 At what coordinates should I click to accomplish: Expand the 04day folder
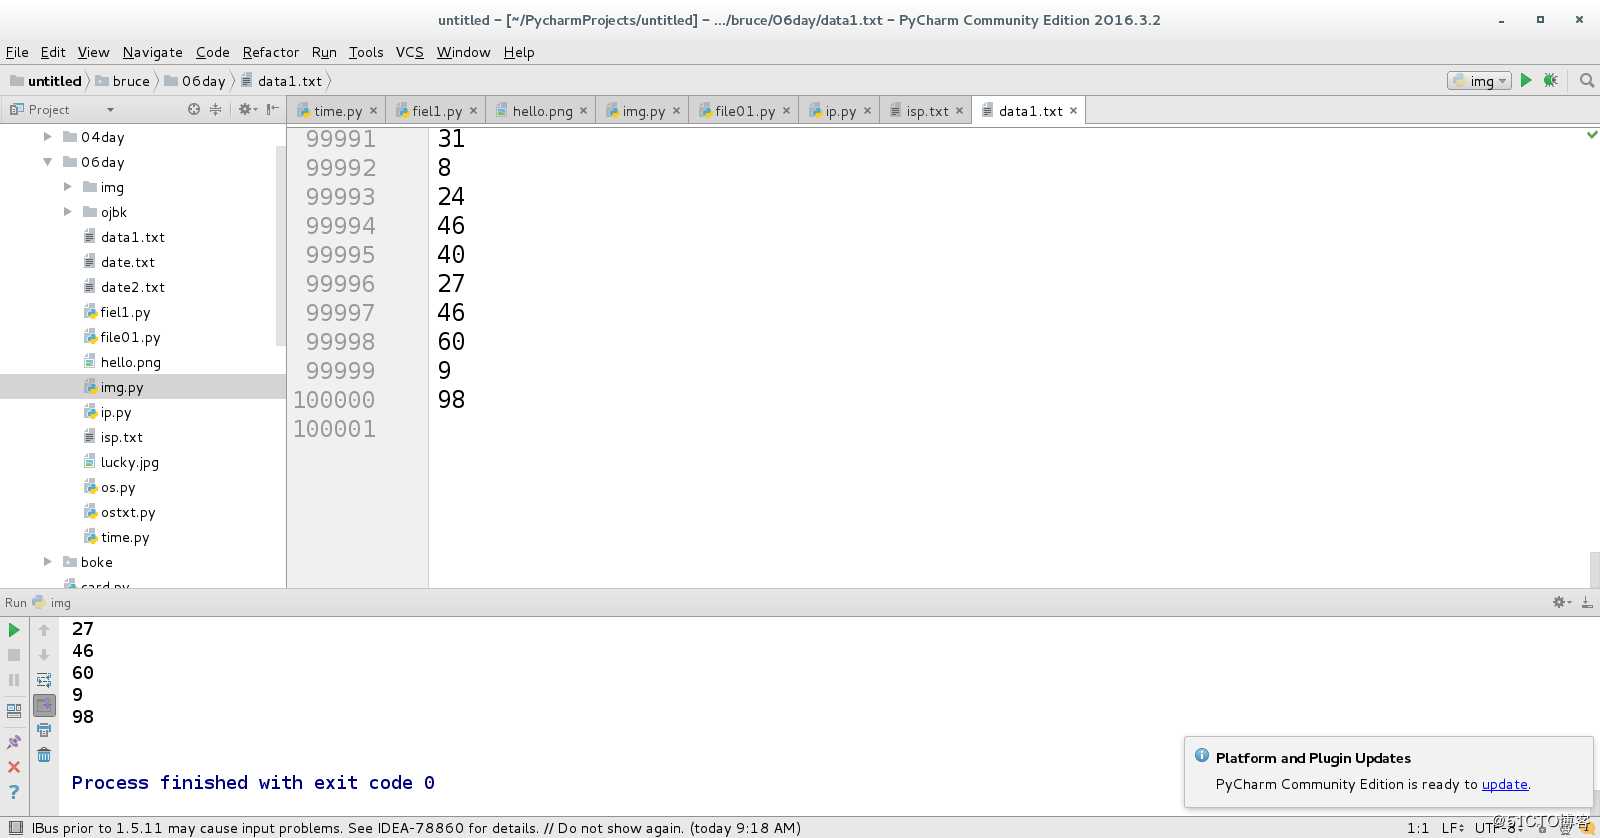(x=47, y=137)
